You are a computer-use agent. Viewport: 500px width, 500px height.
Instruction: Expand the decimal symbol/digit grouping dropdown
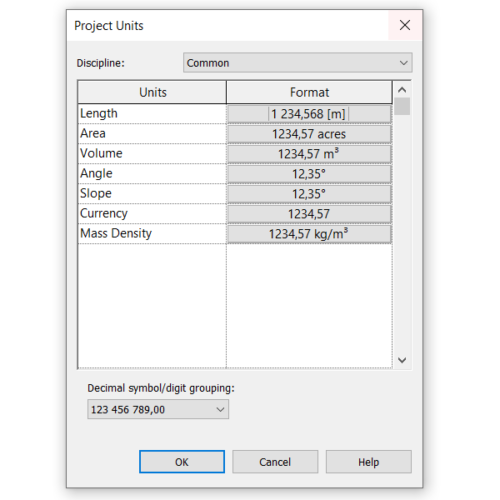click(158, 409)
